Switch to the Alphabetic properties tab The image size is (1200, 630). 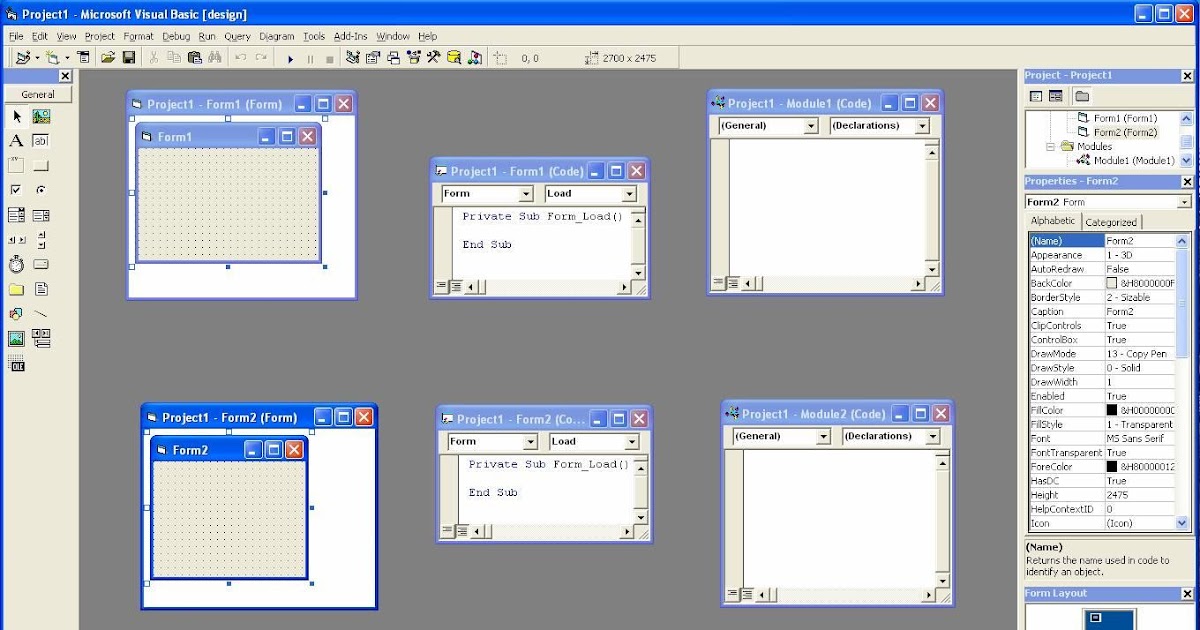point(1054,221)
